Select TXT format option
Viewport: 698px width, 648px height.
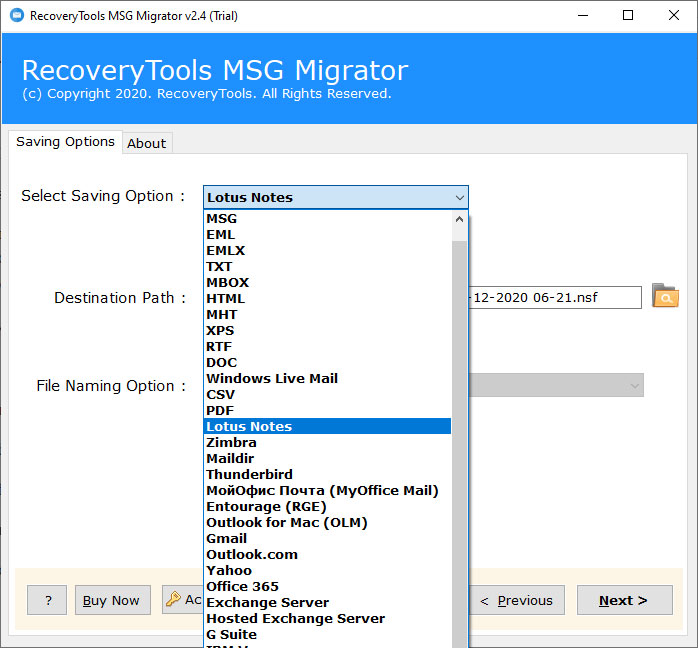[327, 267]
